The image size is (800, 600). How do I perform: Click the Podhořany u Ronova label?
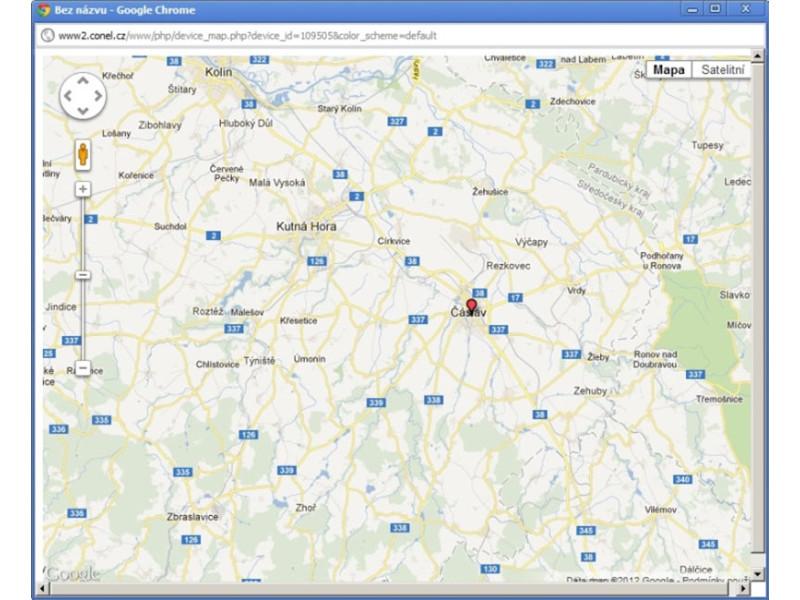tap(662, 261)
